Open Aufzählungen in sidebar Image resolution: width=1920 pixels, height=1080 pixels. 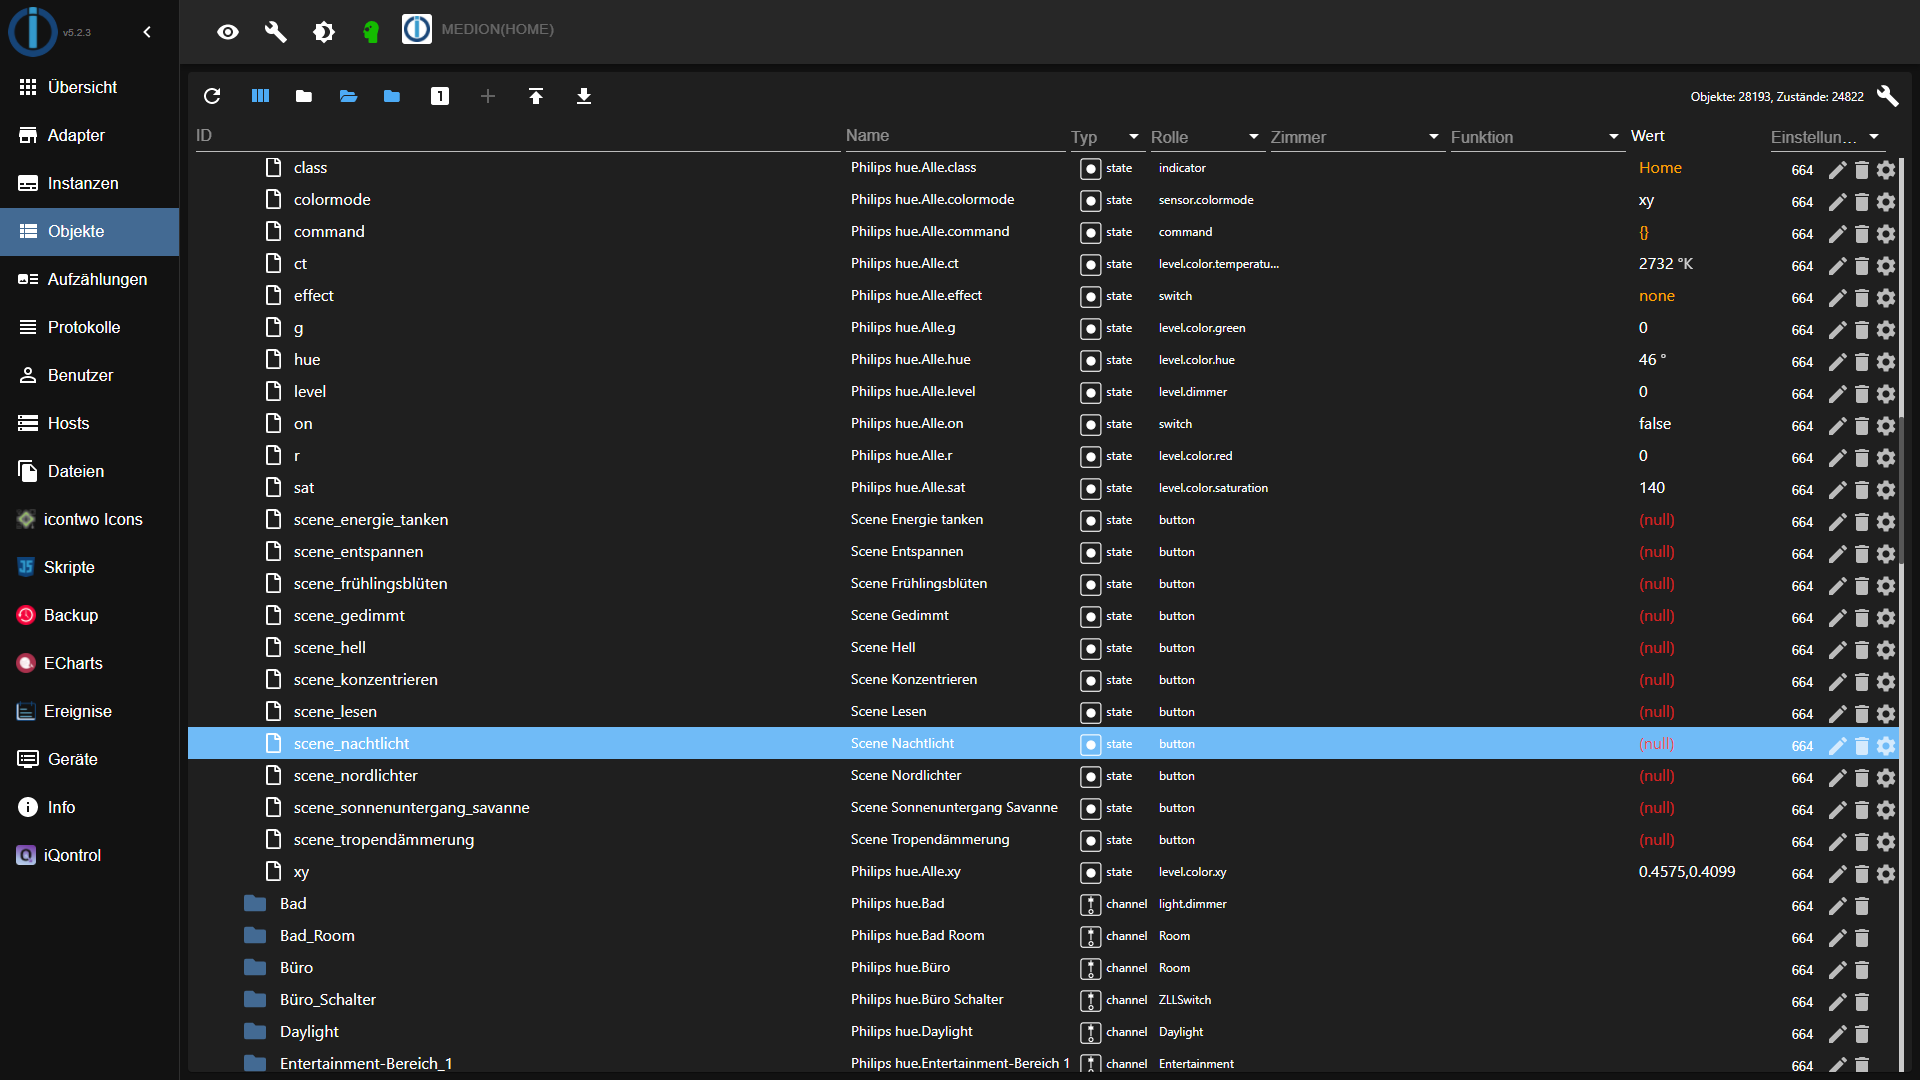point(89,279)
